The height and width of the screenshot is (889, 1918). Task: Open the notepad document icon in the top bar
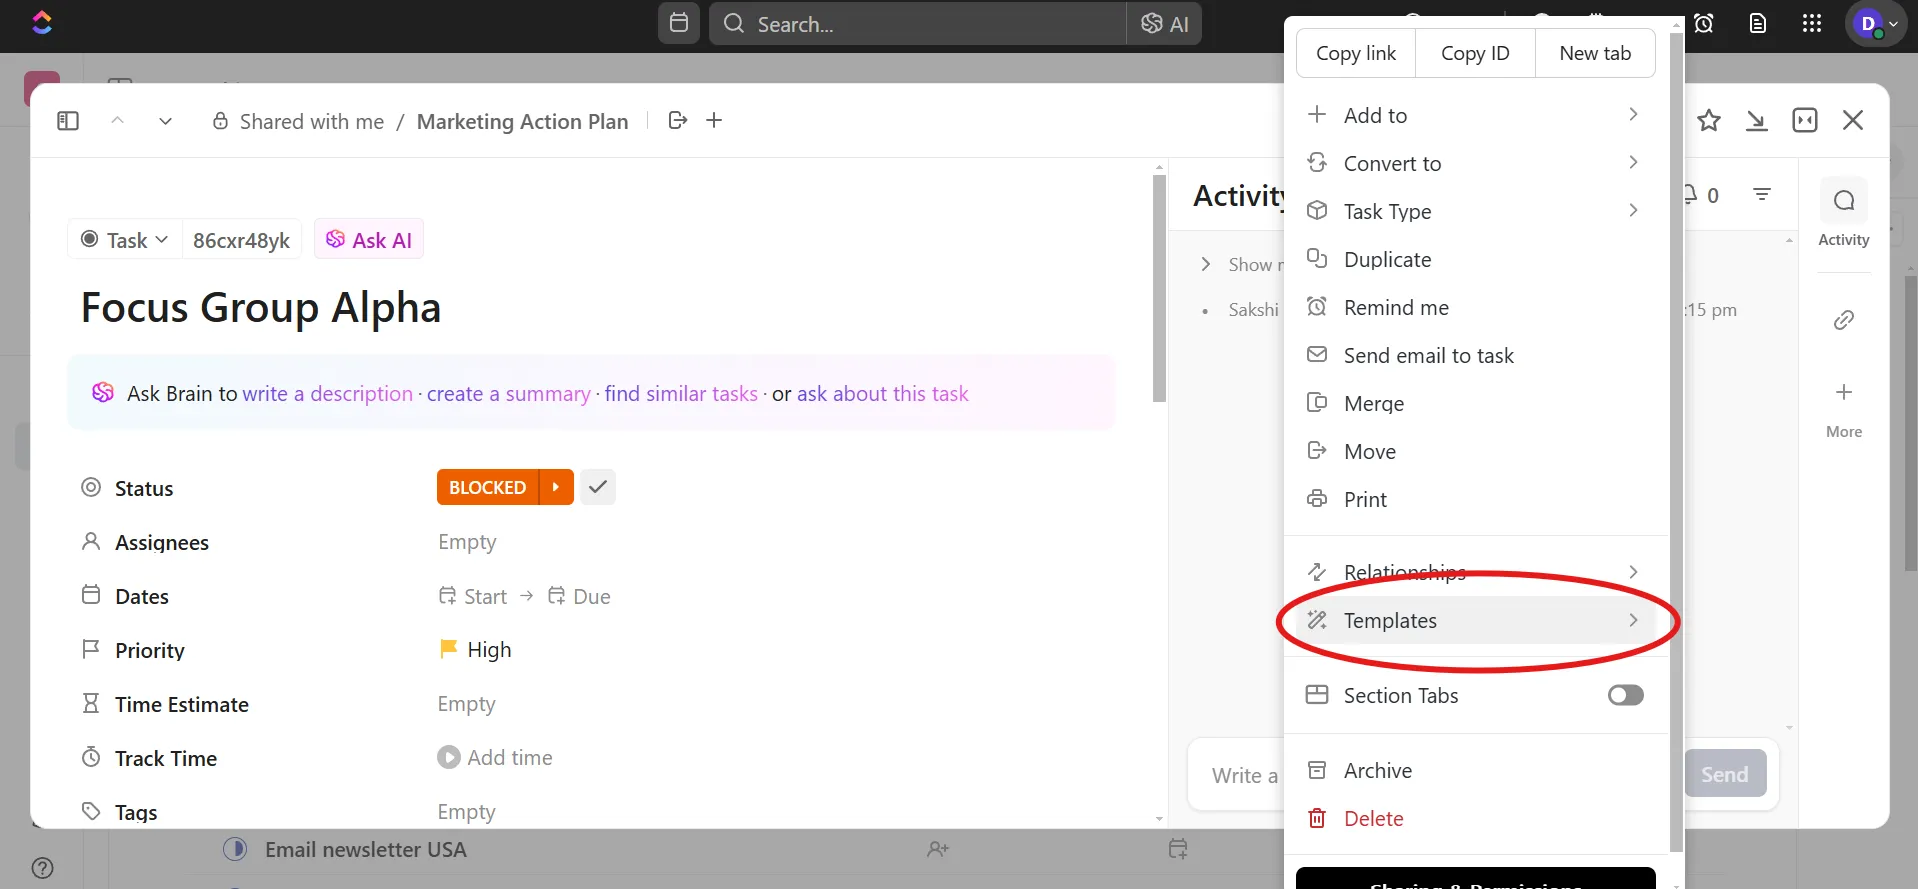click(x=1757, y=24)
